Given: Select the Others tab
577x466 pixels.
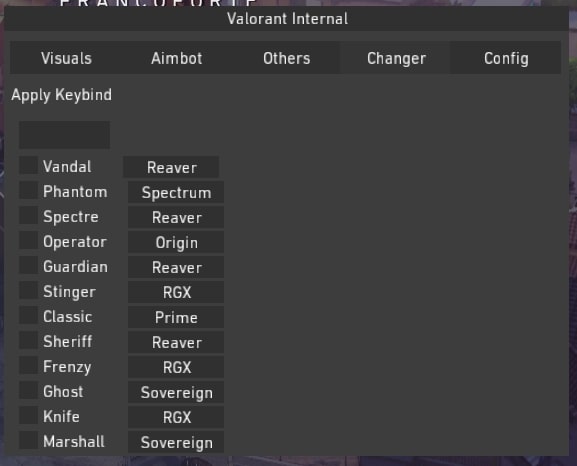Looking at the screenshot, I should pos(286,58).
